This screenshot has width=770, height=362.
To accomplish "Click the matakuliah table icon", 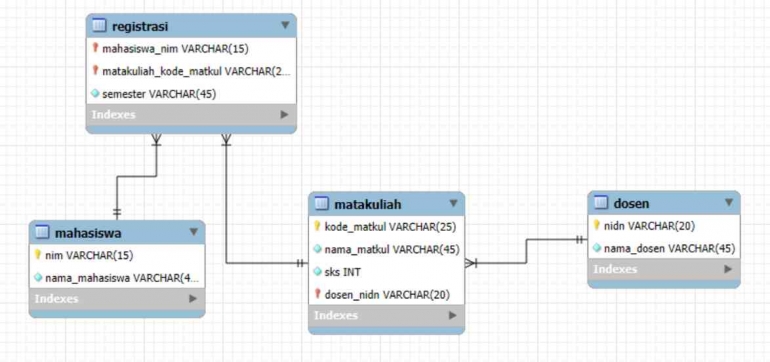I will (322, 203).
